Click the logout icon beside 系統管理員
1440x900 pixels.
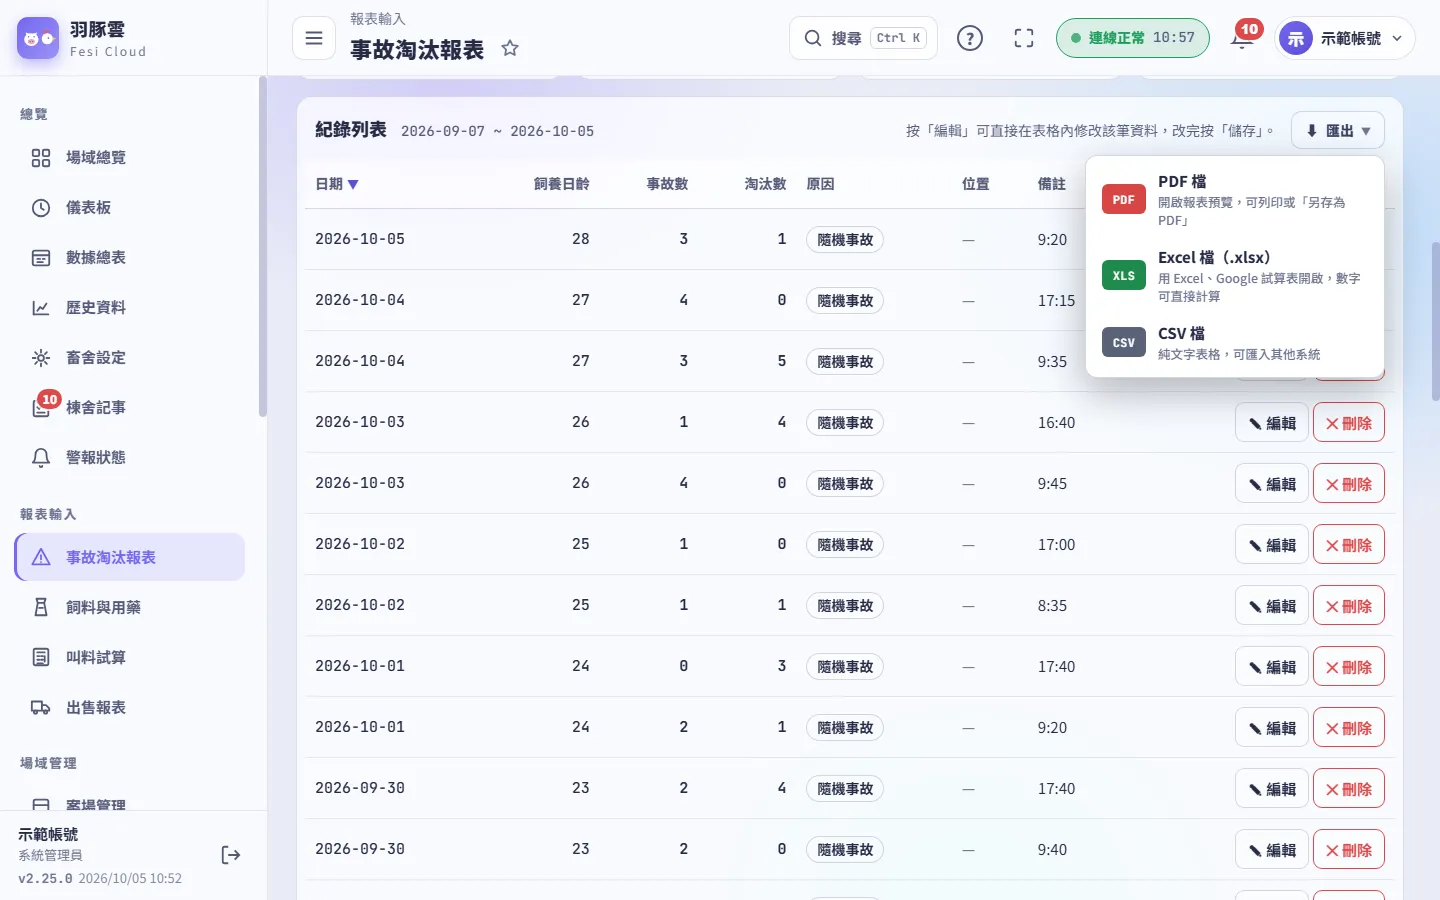[x=230, y=855]
